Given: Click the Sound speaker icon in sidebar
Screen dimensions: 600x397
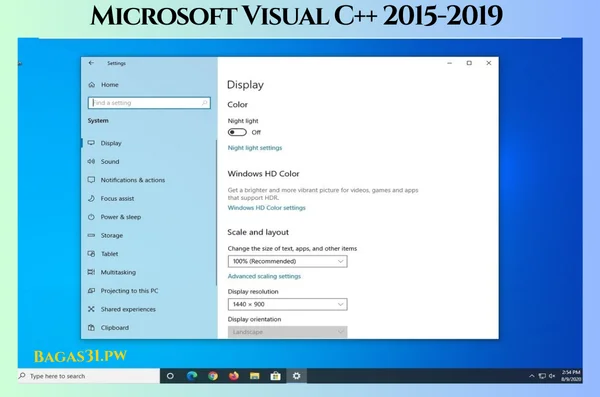Looking at the screenshot, I should pyautogui.click(x=91, y=161).
